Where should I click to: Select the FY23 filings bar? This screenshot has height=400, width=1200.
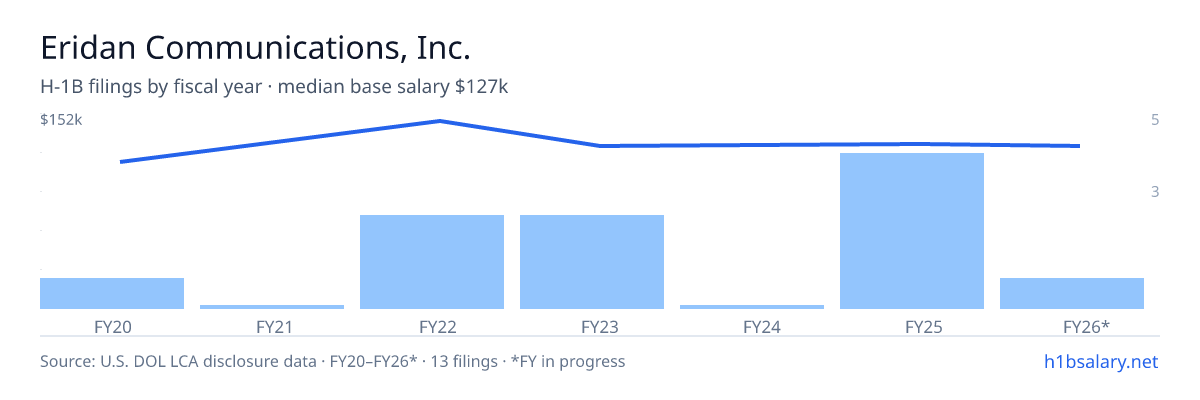click(592, 262)
